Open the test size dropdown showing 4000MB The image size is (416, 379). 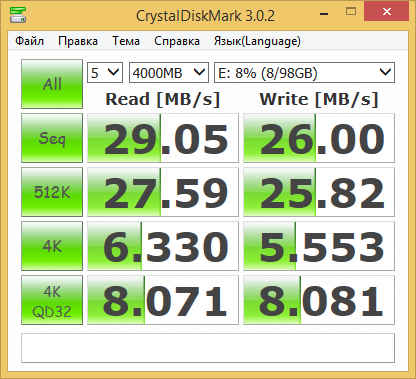169,72
